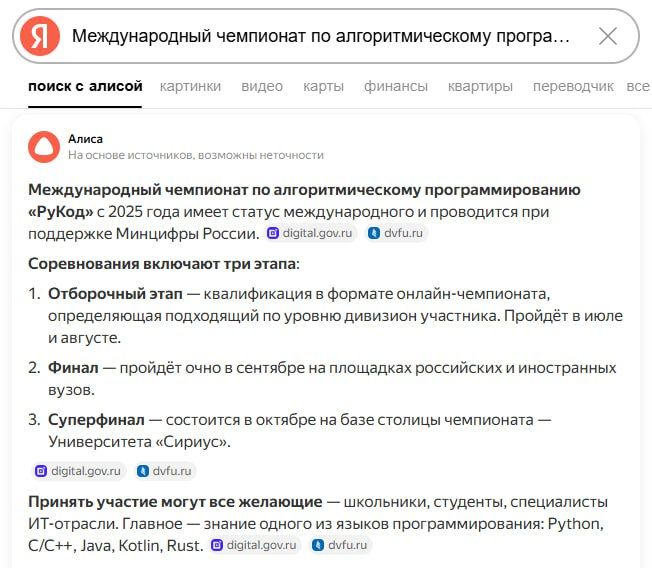The width and height of the screenshot is (652, 568).
Task: Open the финансы tab
Action: point(396,86)
